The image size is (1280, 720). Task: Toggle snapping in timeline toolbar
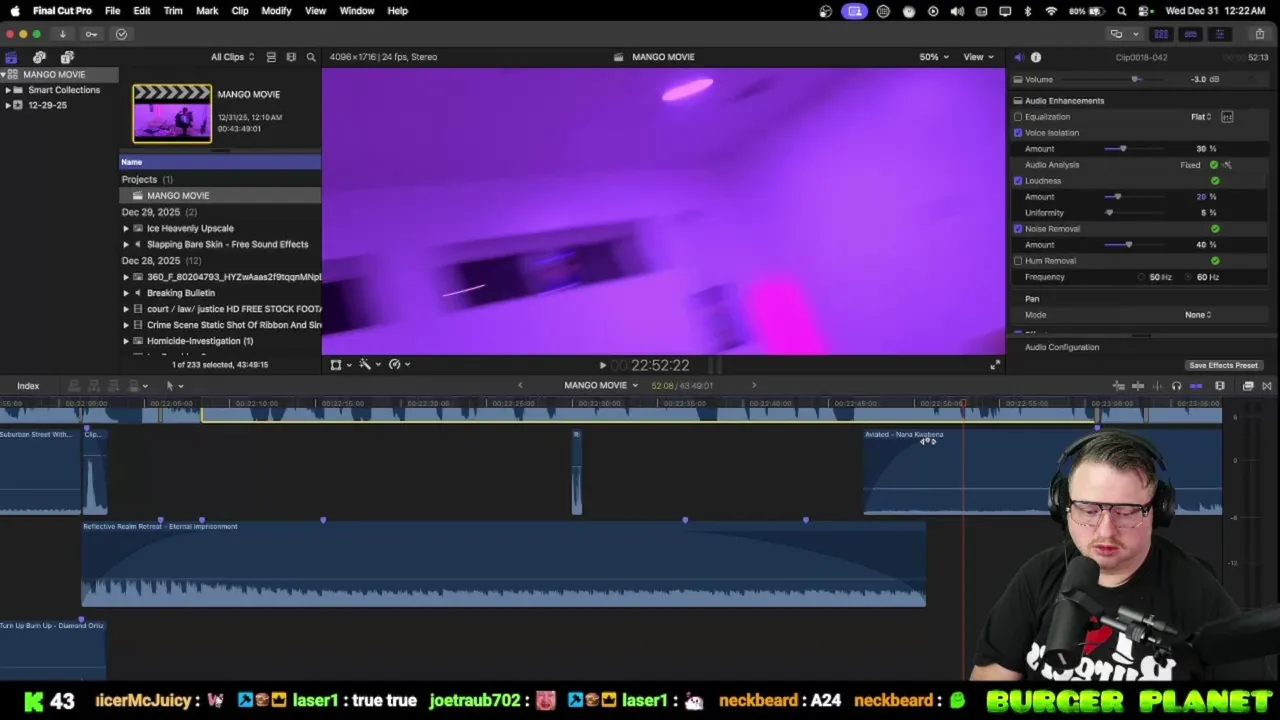(x=1196, y=386)
